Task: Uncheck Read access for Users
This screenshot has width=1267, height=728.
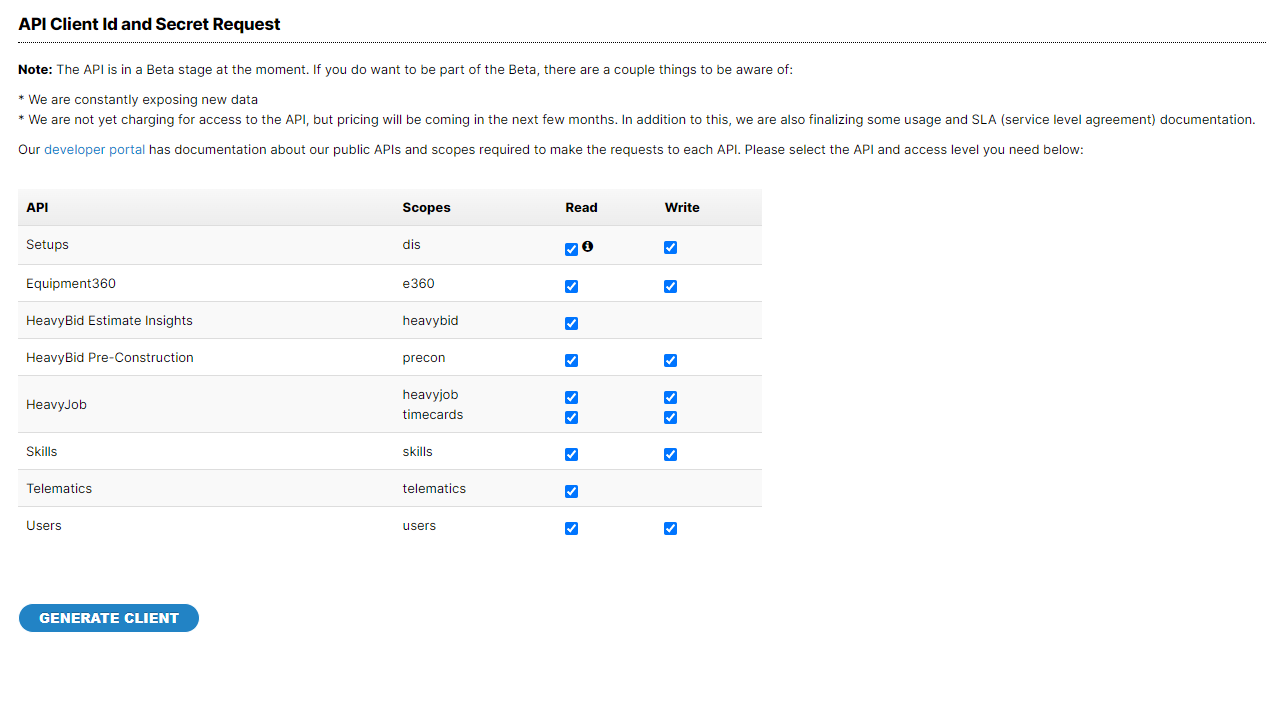Action: 571,528
